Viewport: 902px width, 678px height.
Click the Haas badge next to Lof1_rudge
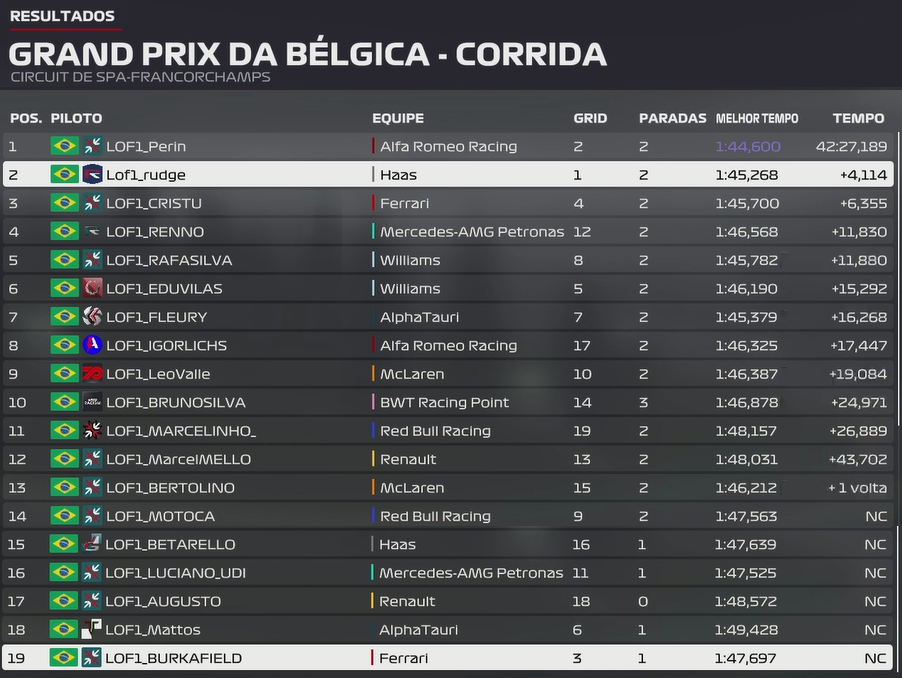[x=92, y=174]
